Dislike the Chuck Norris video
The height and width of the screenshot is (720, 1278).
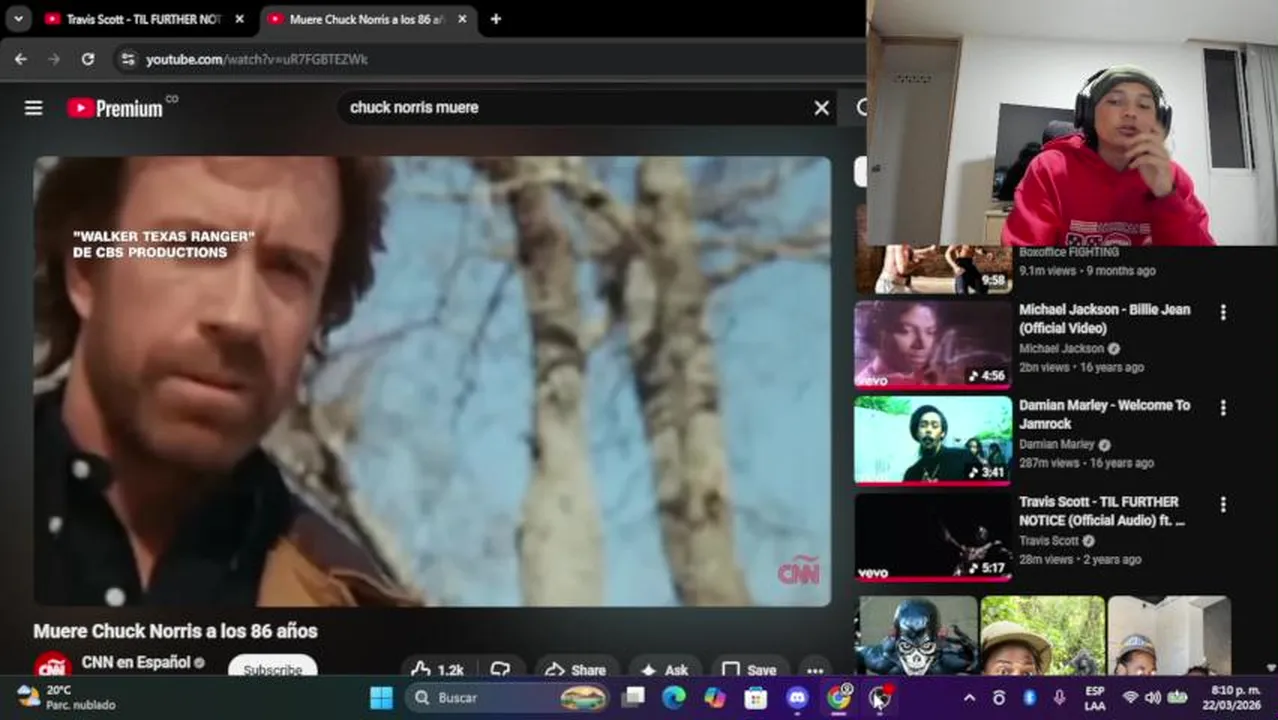(501, 670)
